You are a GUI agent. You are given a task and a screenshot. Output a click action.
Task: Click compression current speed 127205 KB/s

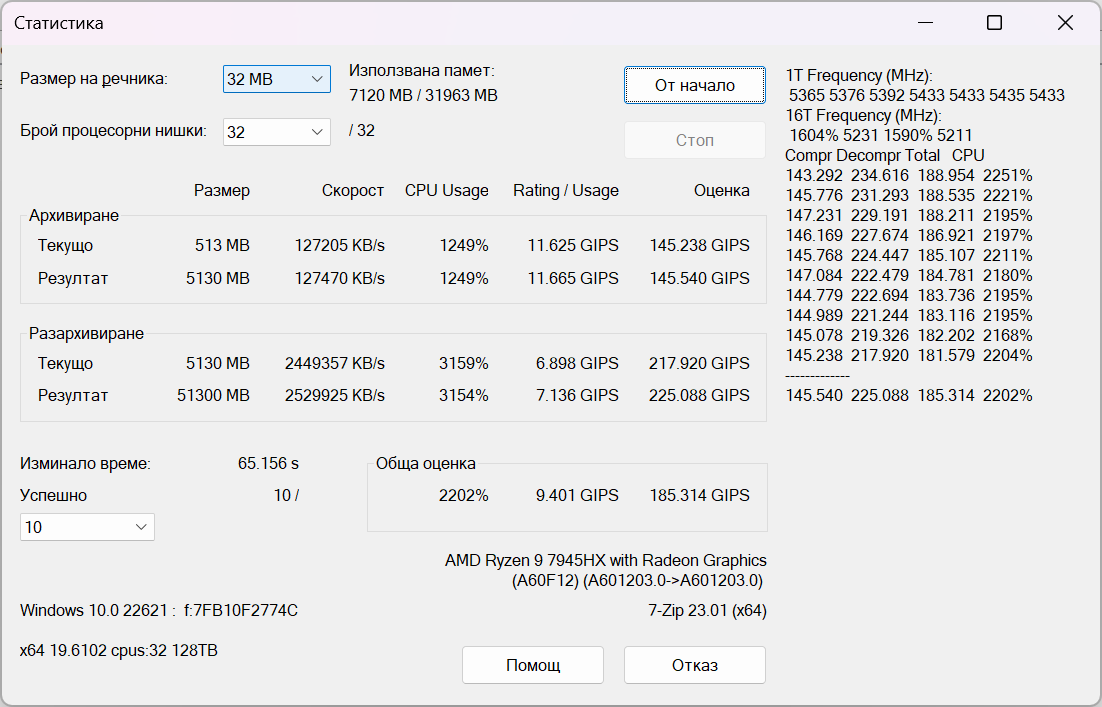click(x=339, y=245)
